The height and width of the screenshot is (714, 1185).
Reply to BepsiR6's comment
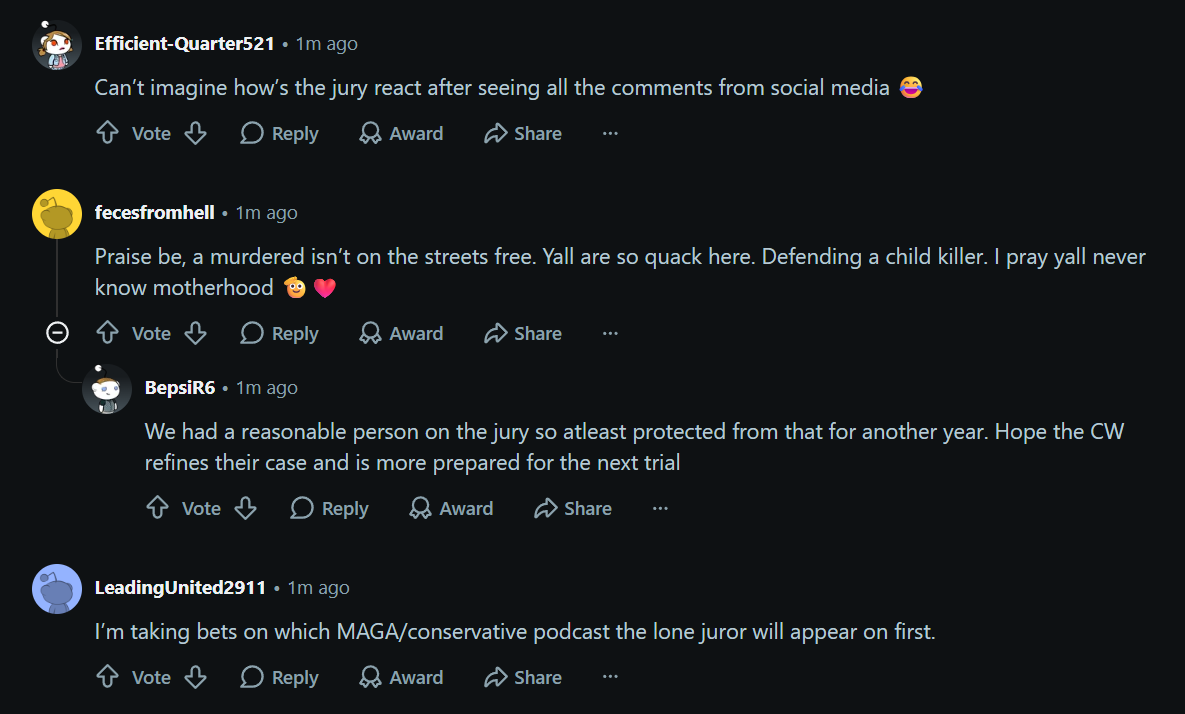(x=329, y=508)
